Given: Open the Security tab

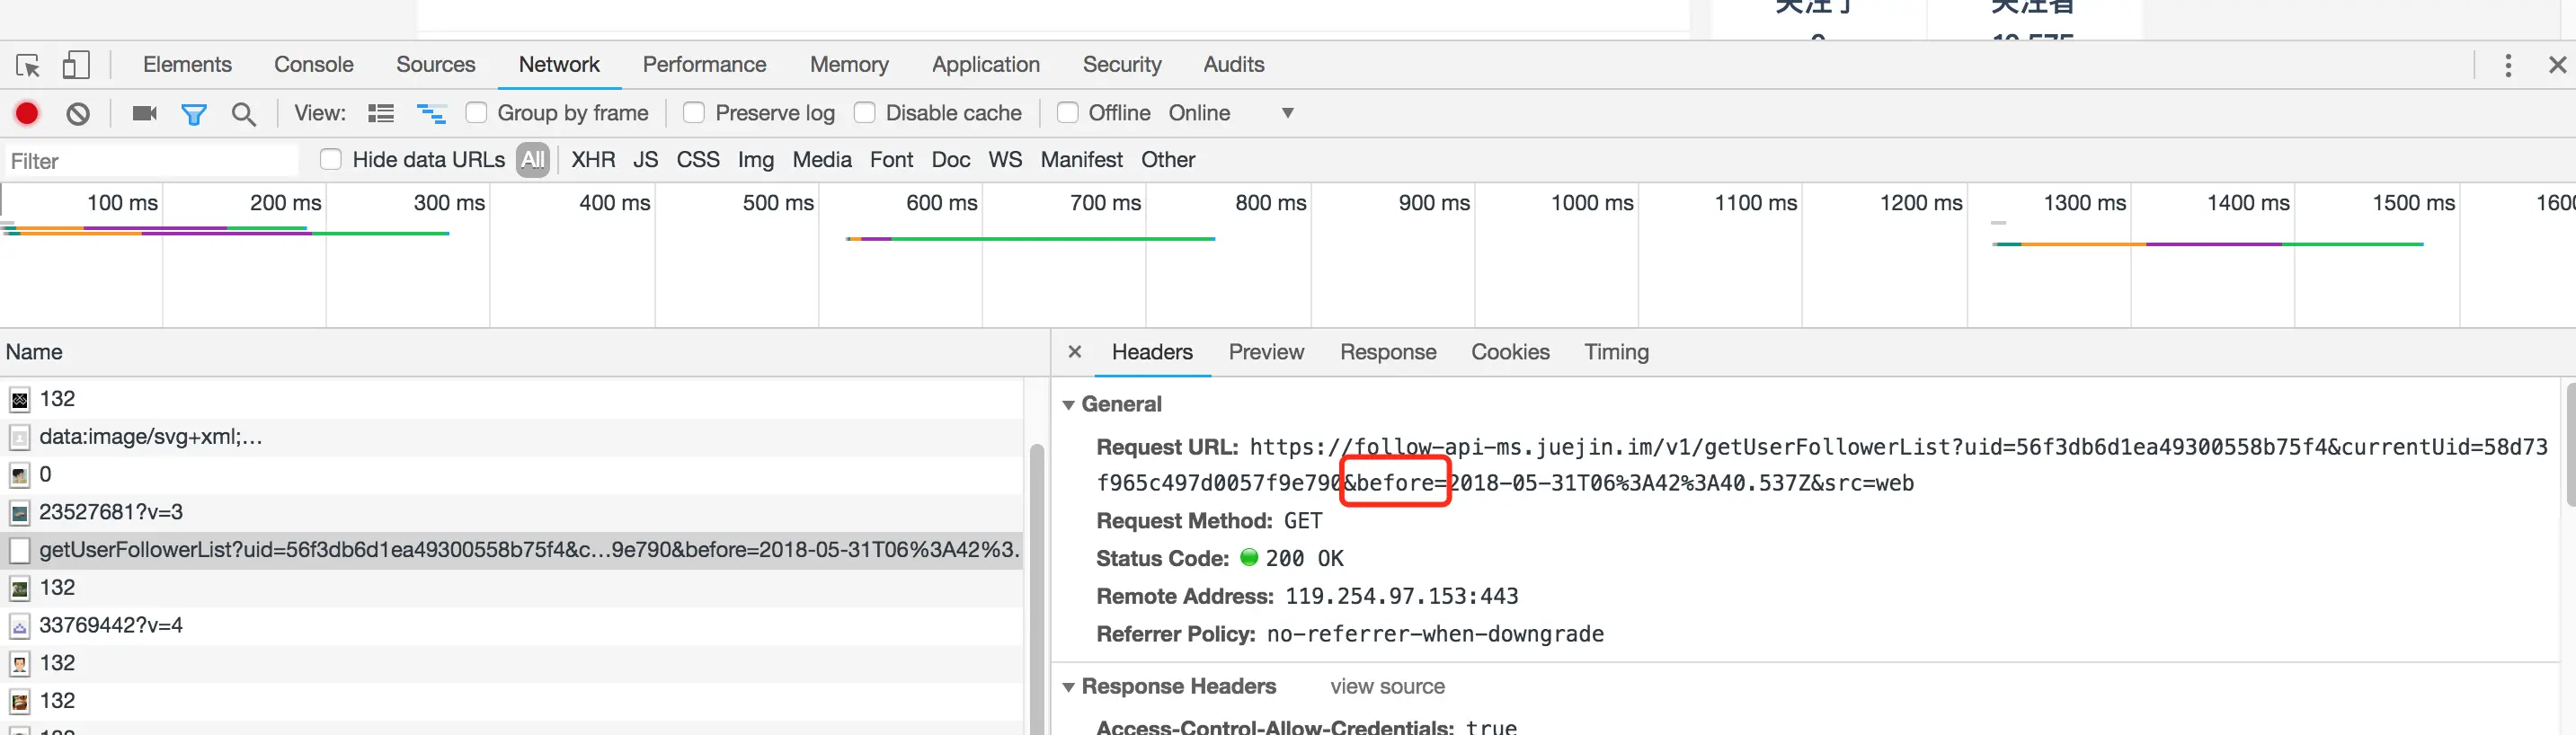Looking at the screenshot, I should click(1122, 65).
